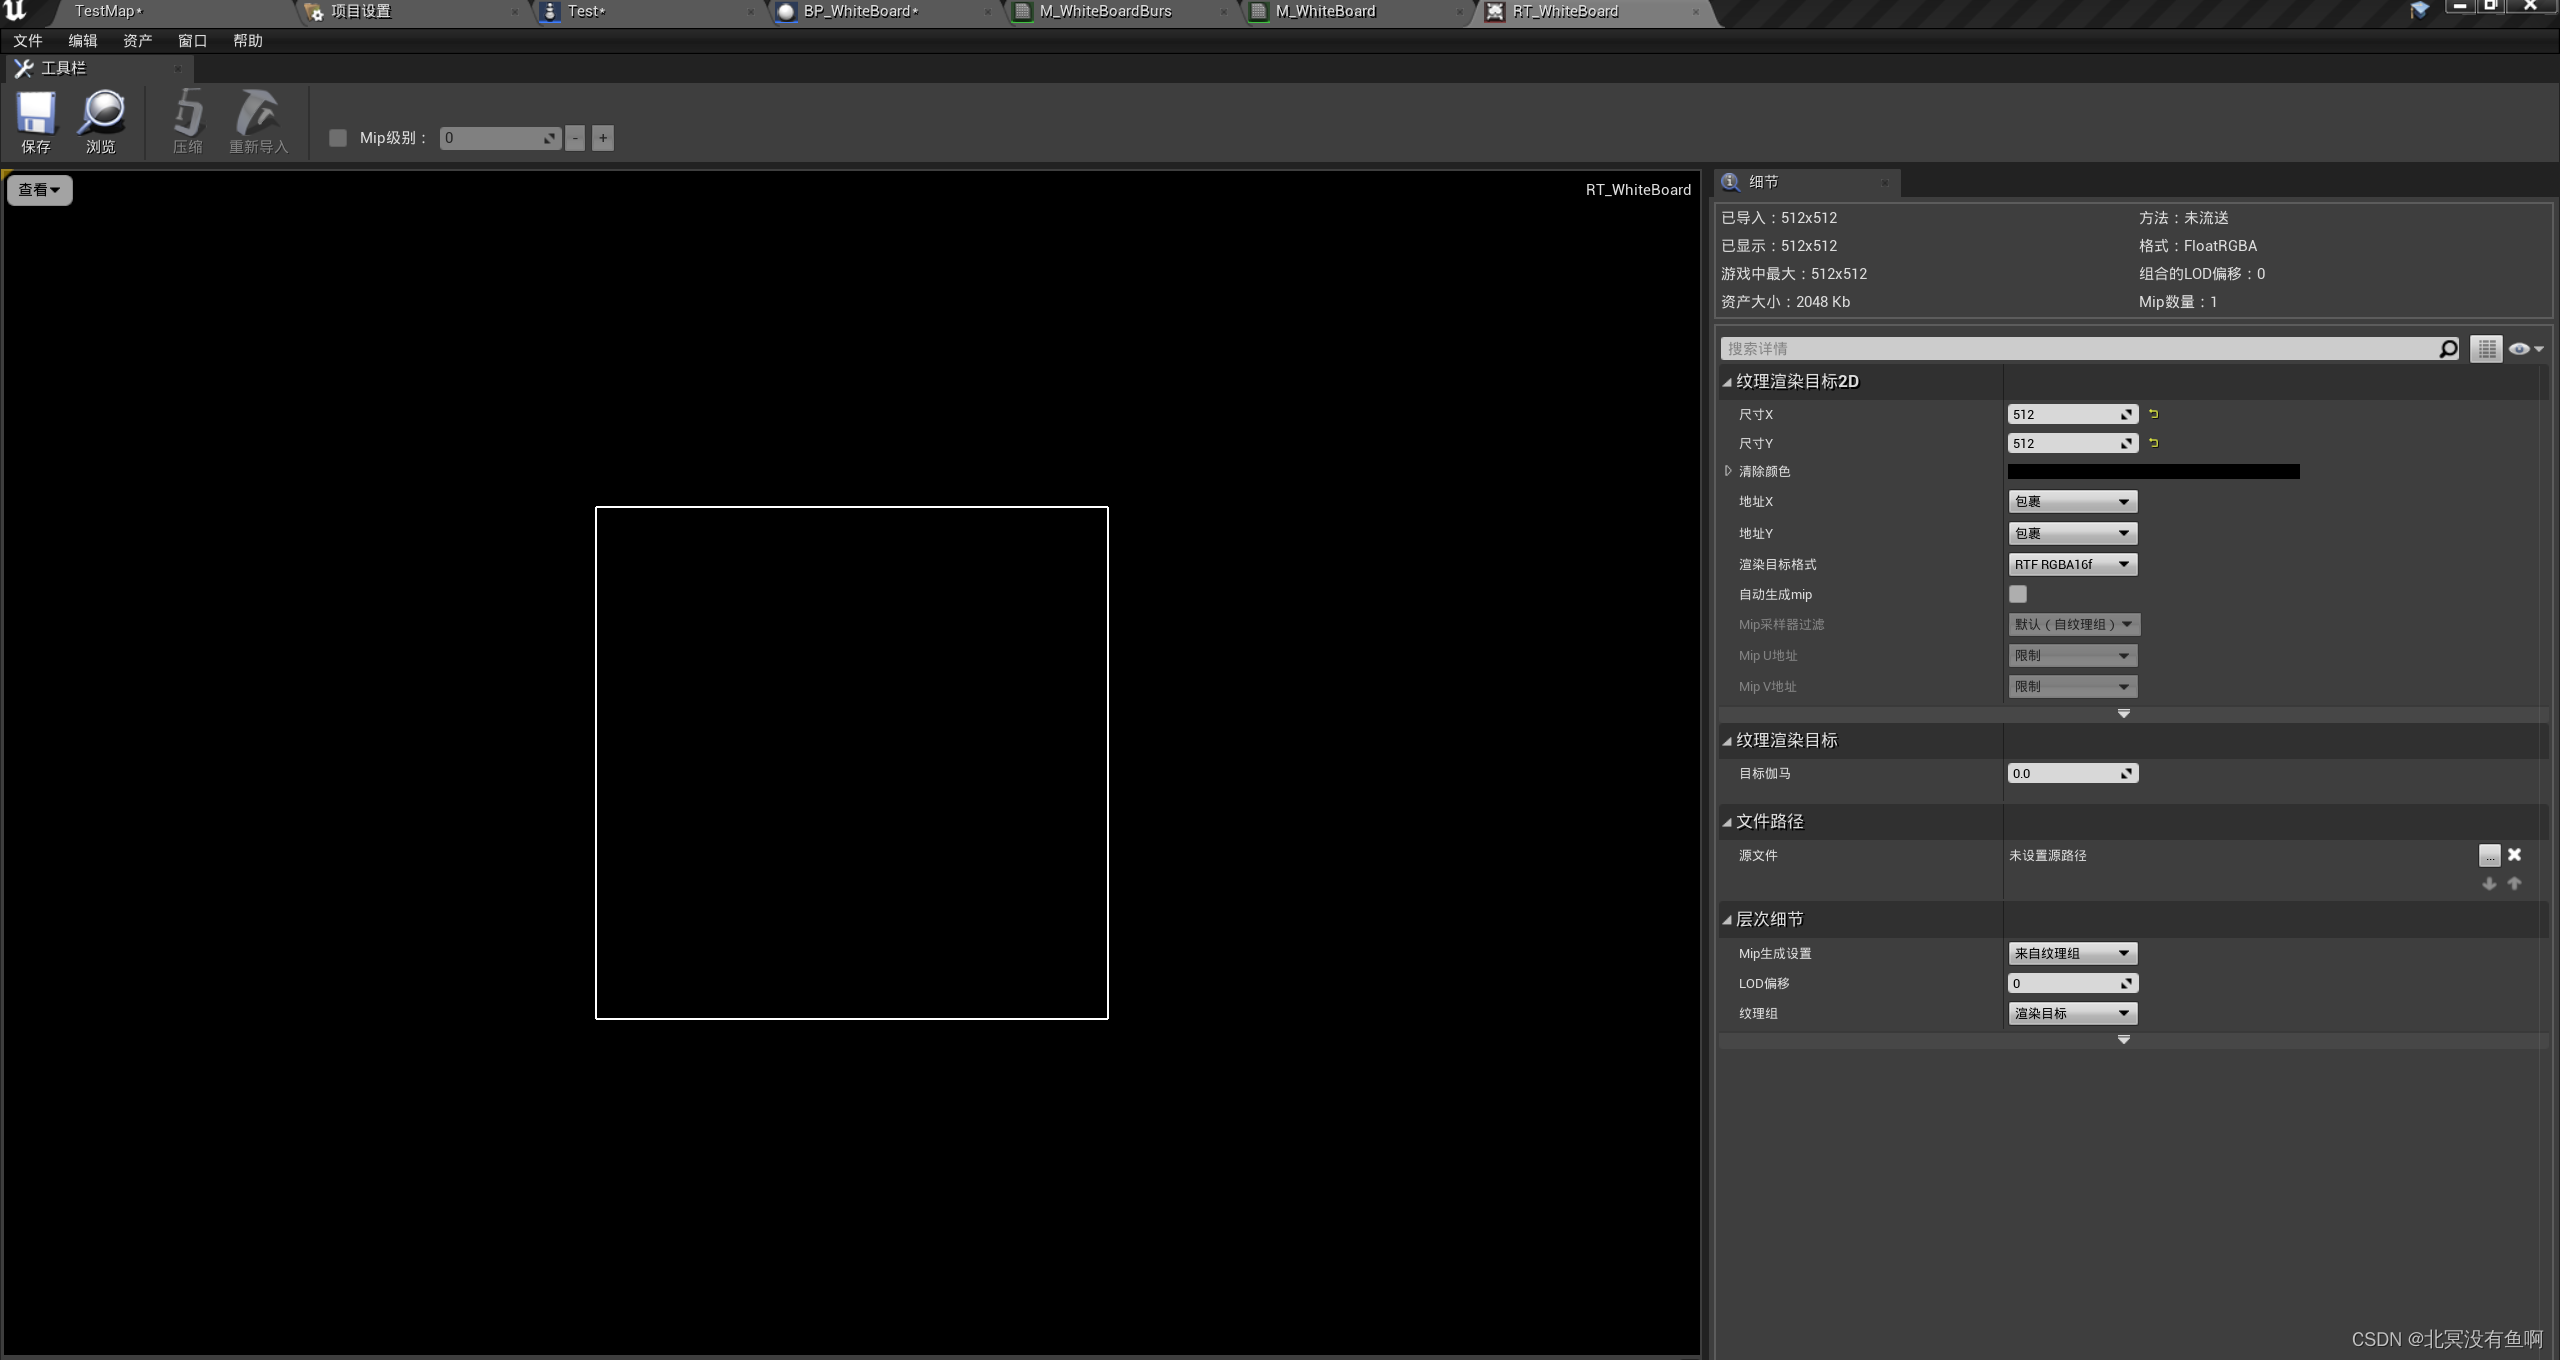The image size is (2560, 1360).
Task: Click the search magnifier in details panel
Action: coord(2448,348)
